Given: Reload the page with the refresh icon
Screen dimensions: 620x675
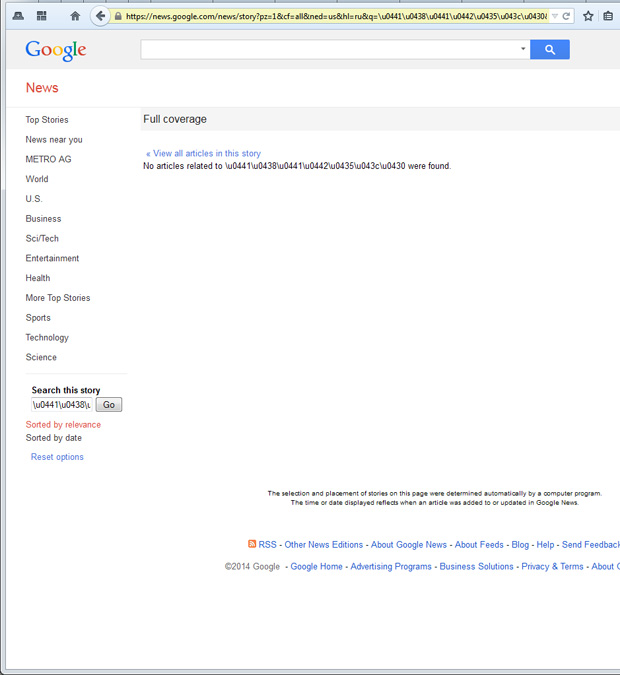Looking at the screenshot, I should click(566, 16).
